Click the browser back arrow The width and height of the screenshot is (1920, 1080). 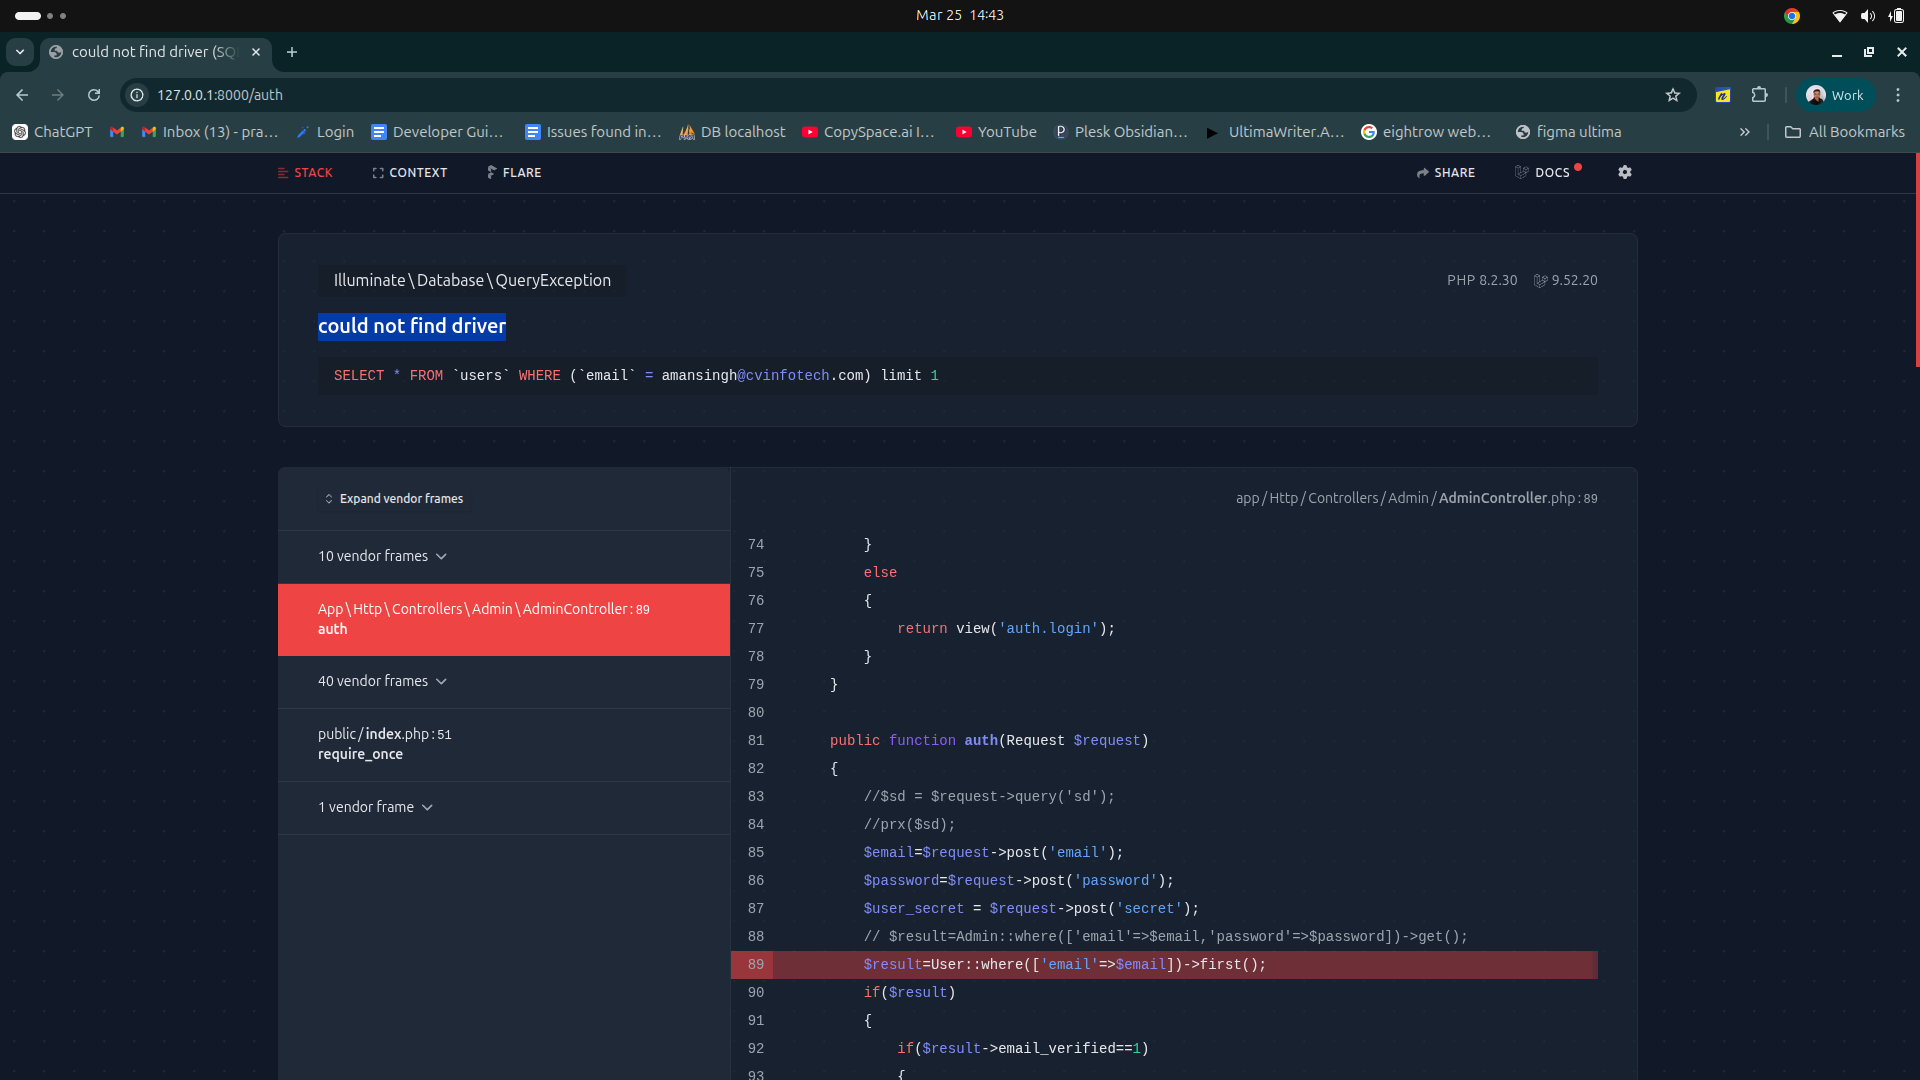point(22,95)
